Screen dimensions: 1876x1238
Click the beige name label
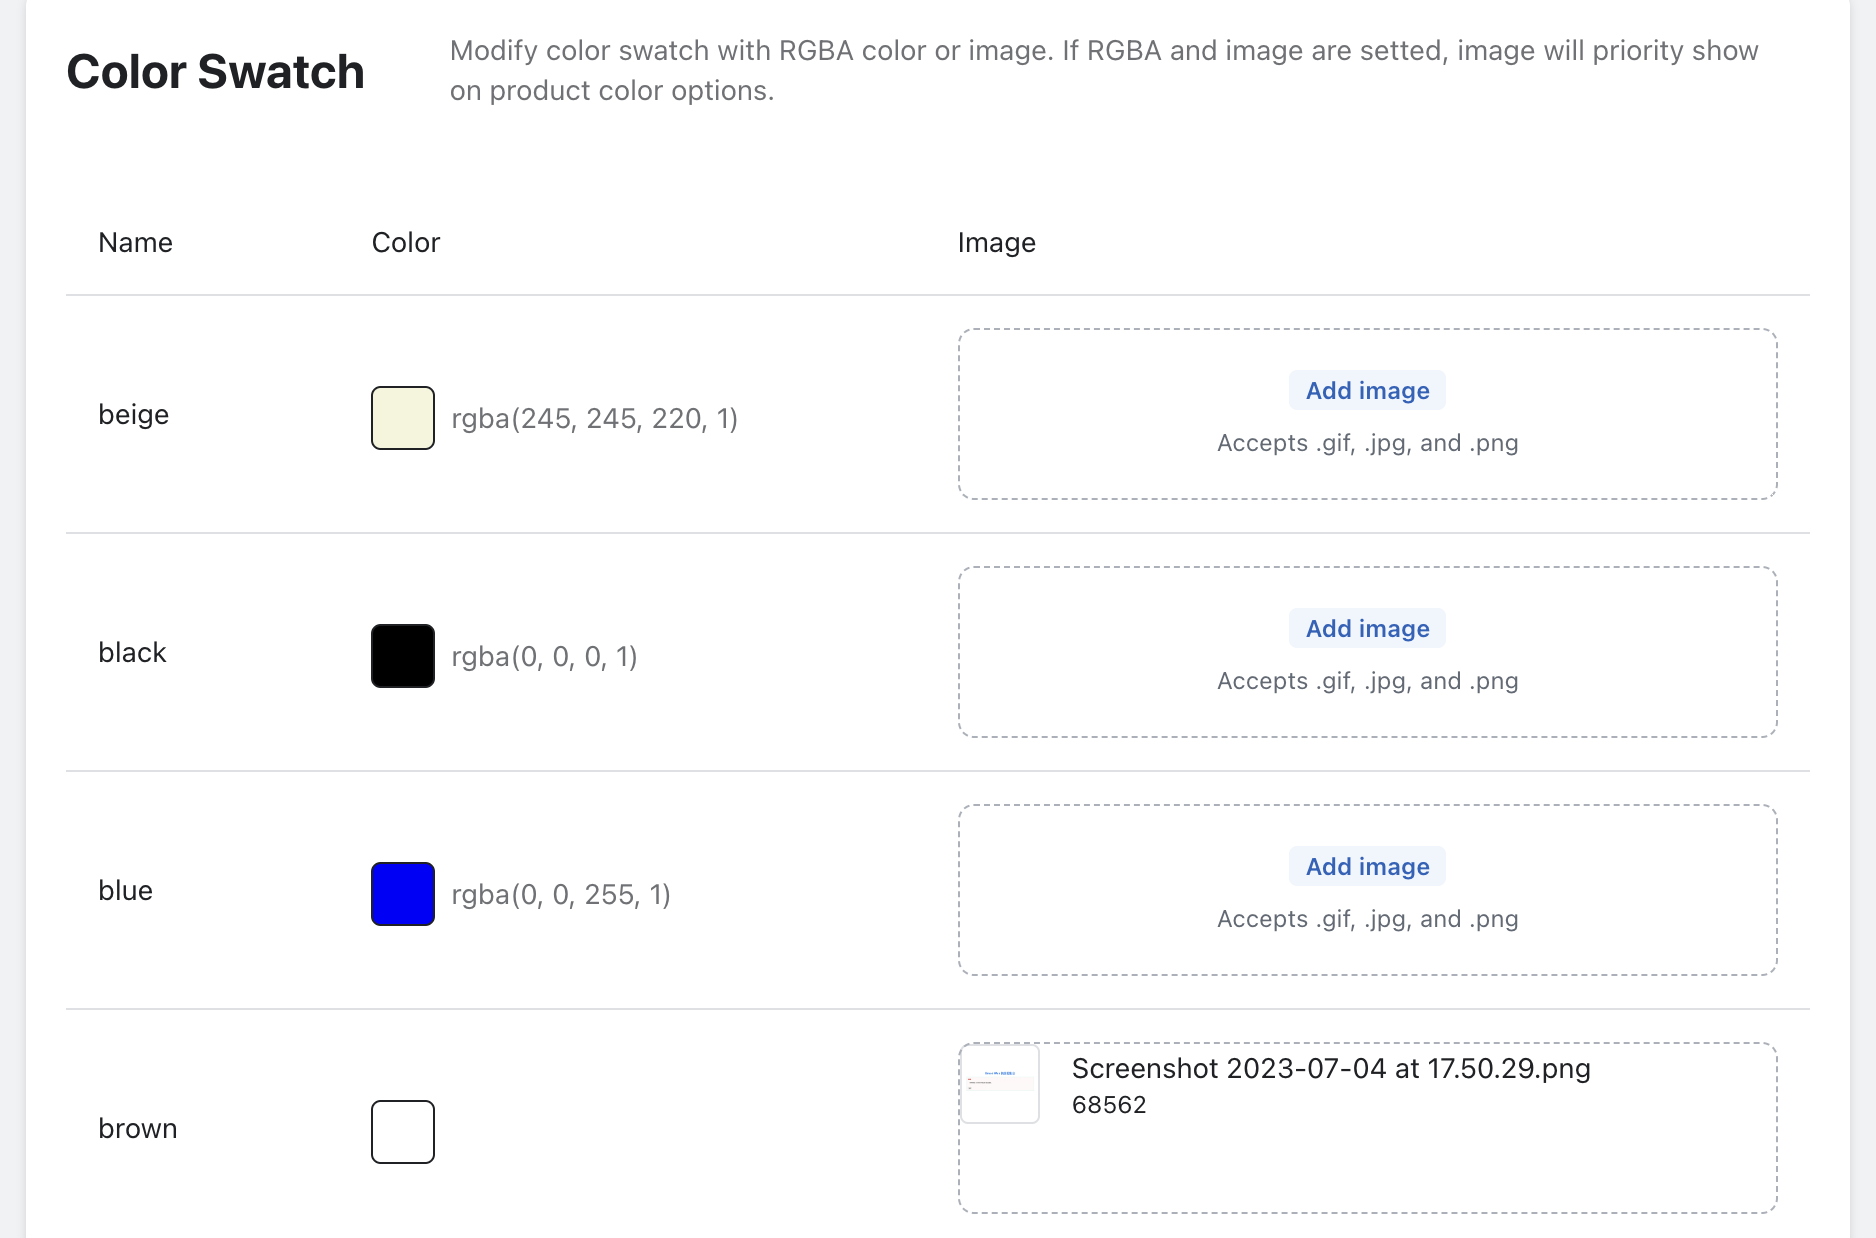coord(133,415)
